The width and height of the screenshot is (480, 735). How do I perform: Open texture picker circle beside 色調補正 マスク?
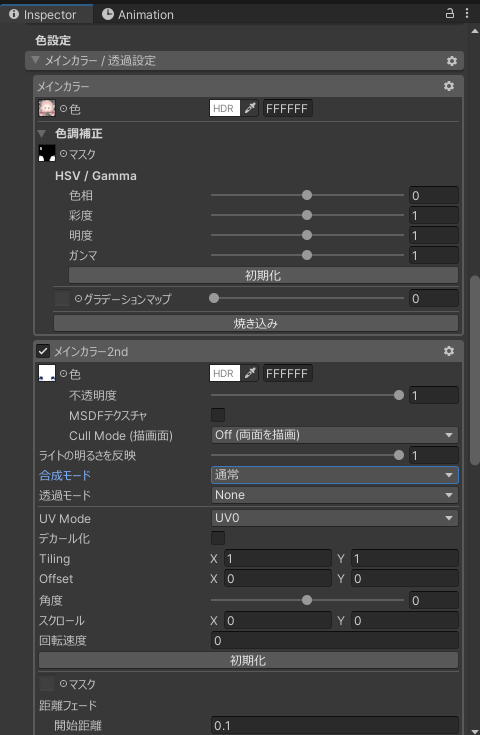coord(63,154)
